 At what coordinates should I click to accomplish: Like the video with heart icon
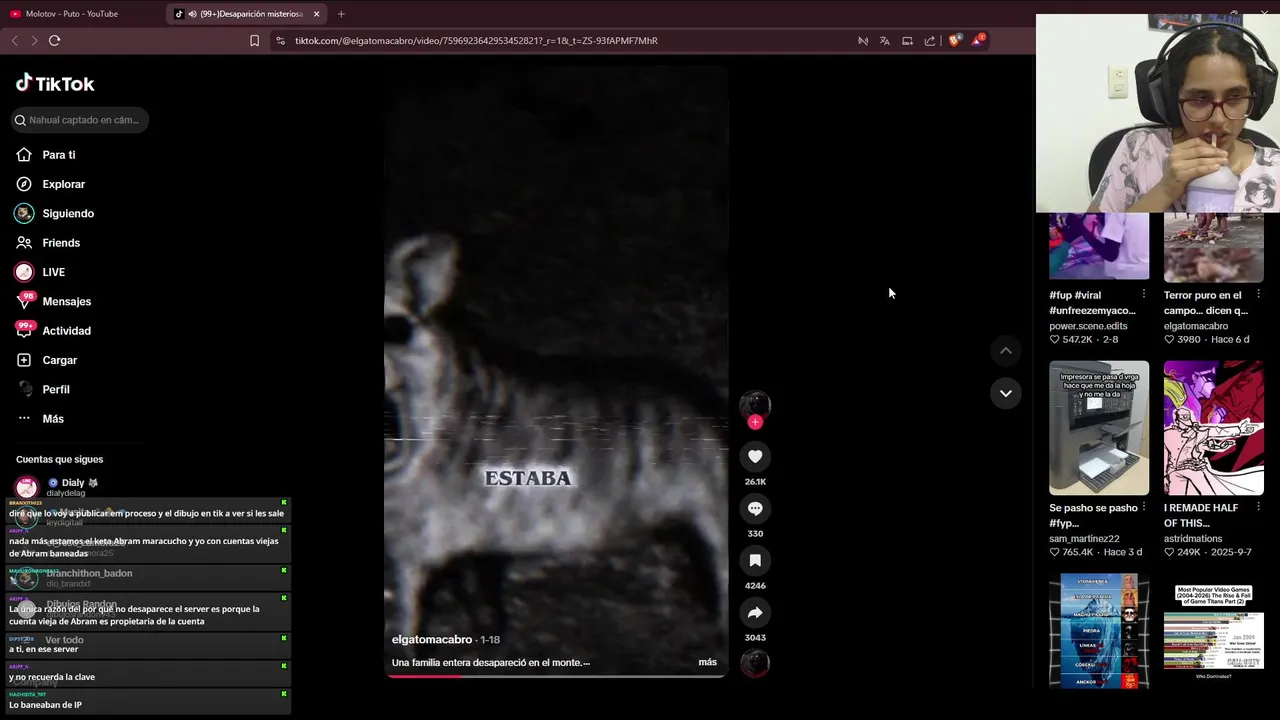coord(755,456)
